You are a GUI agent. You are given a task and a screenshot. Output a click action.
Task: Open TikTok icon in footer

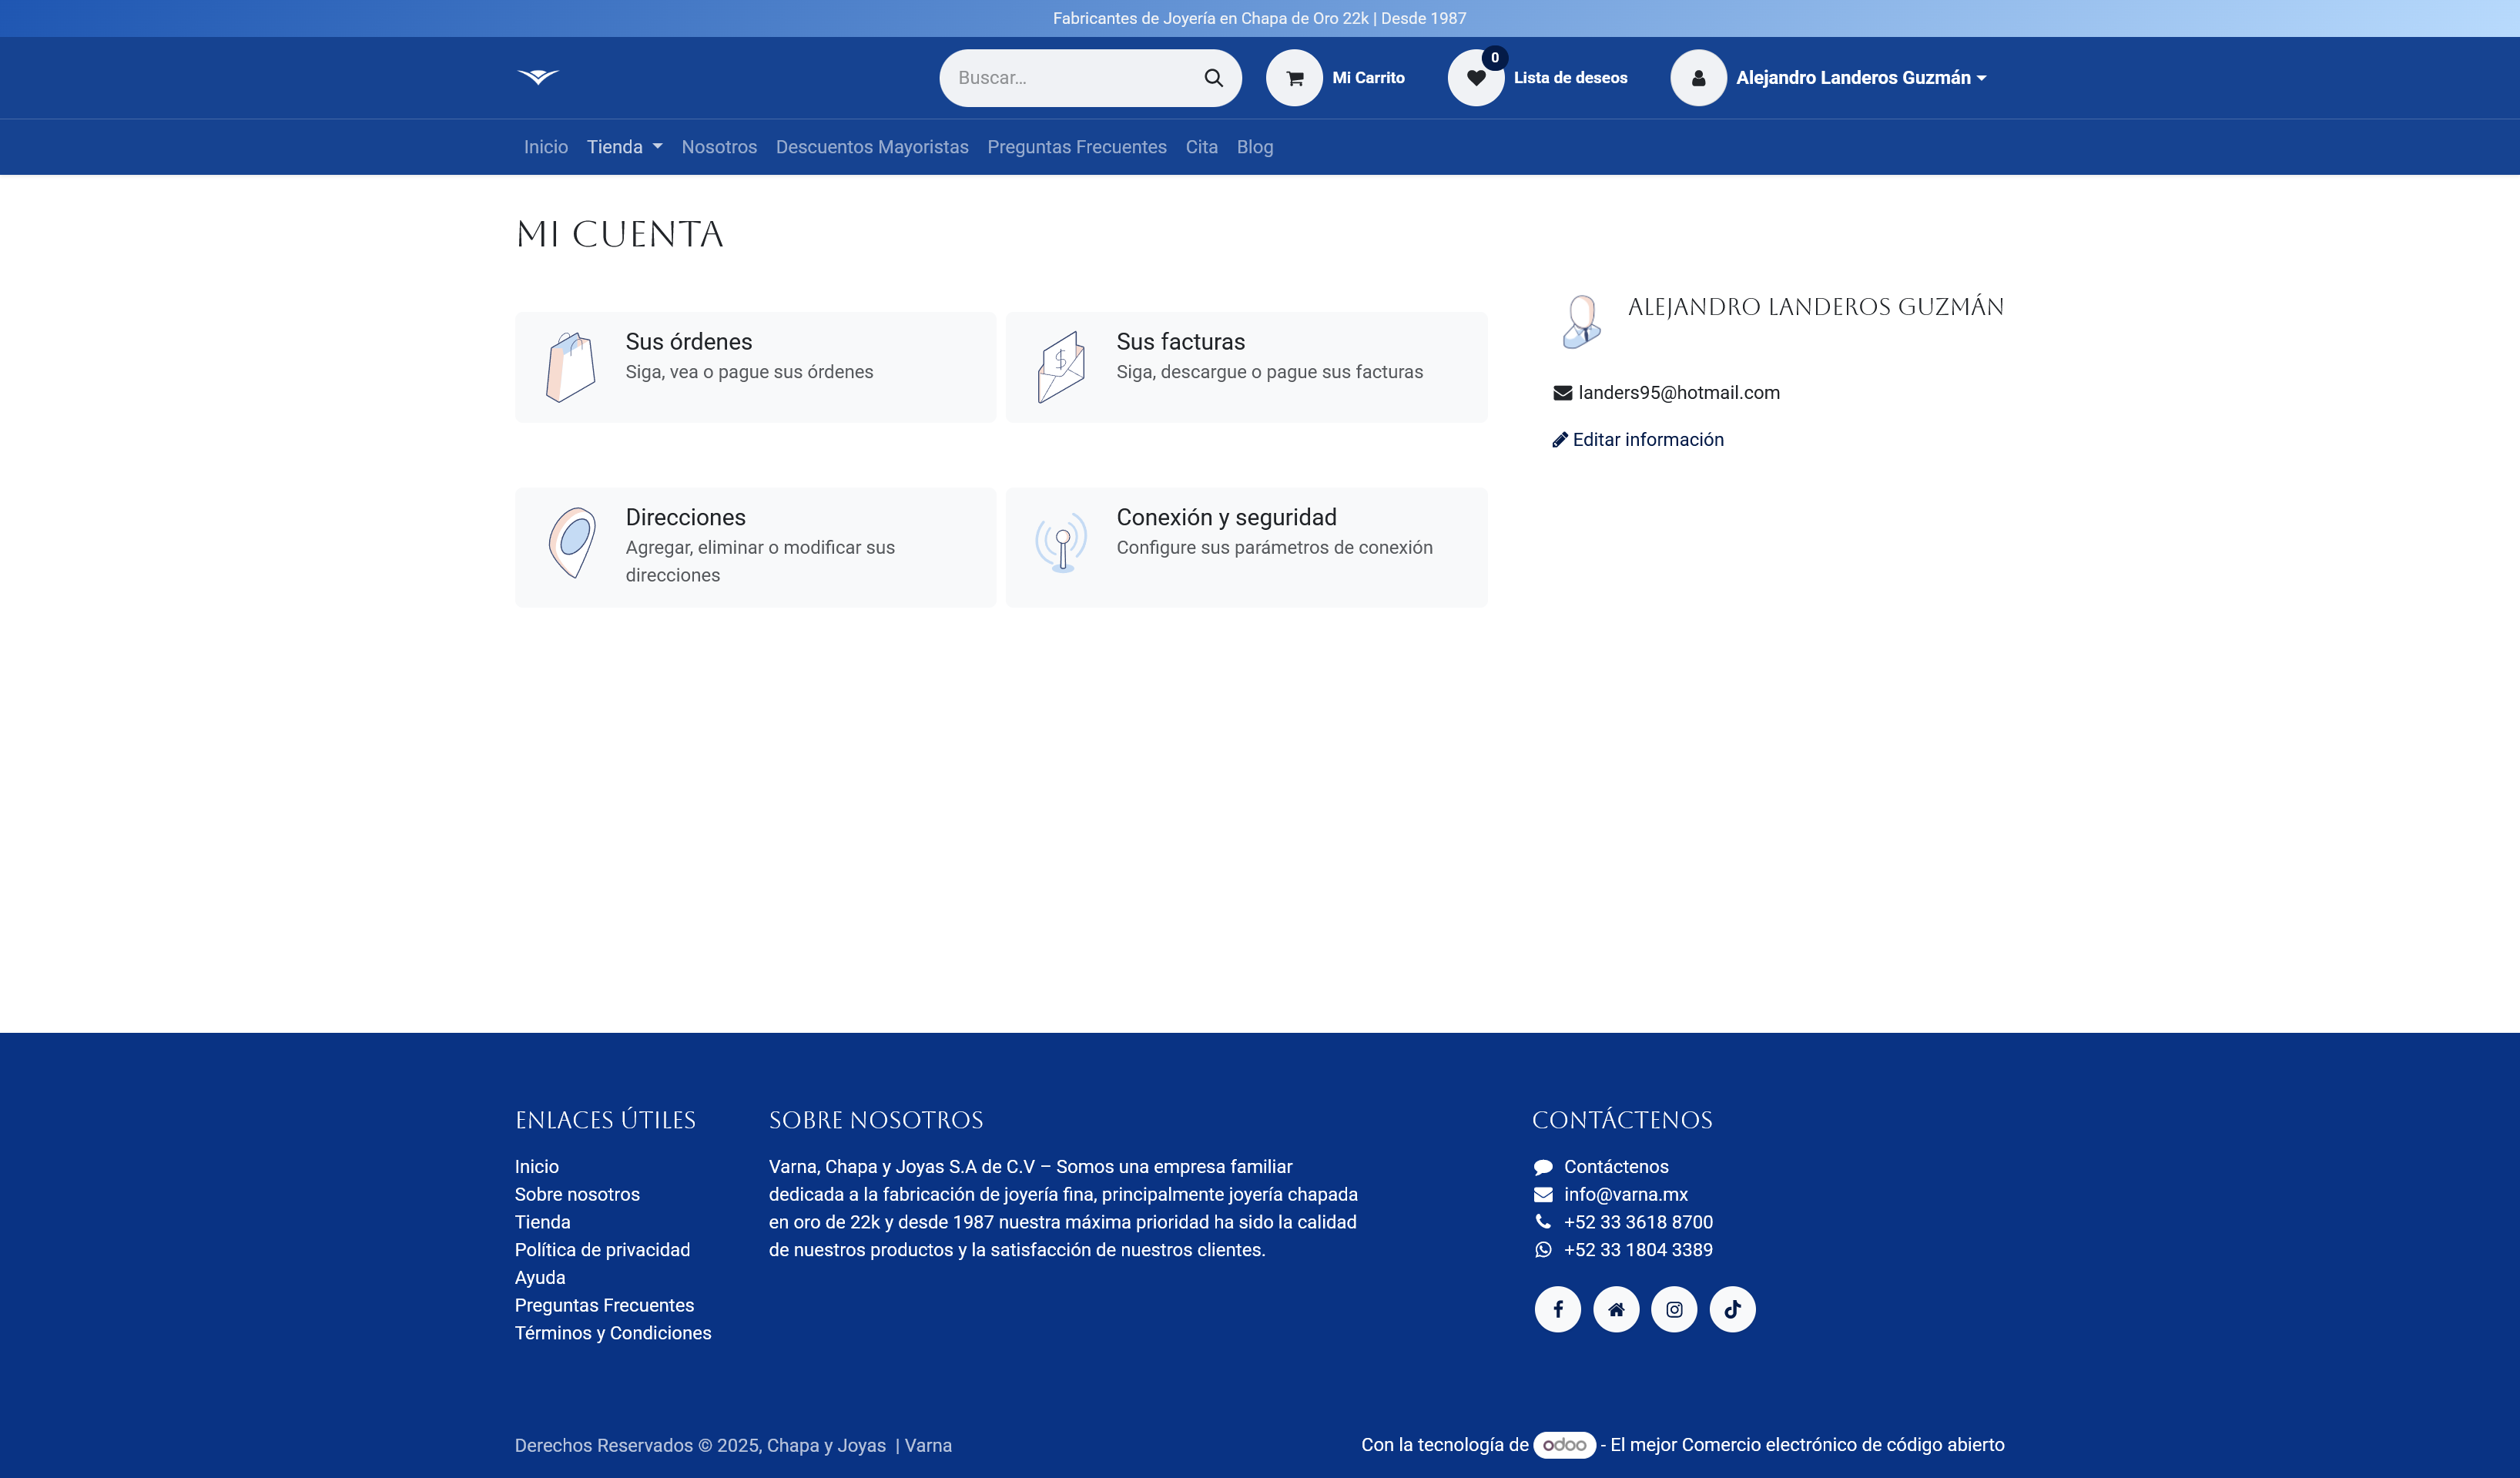1732,1309
